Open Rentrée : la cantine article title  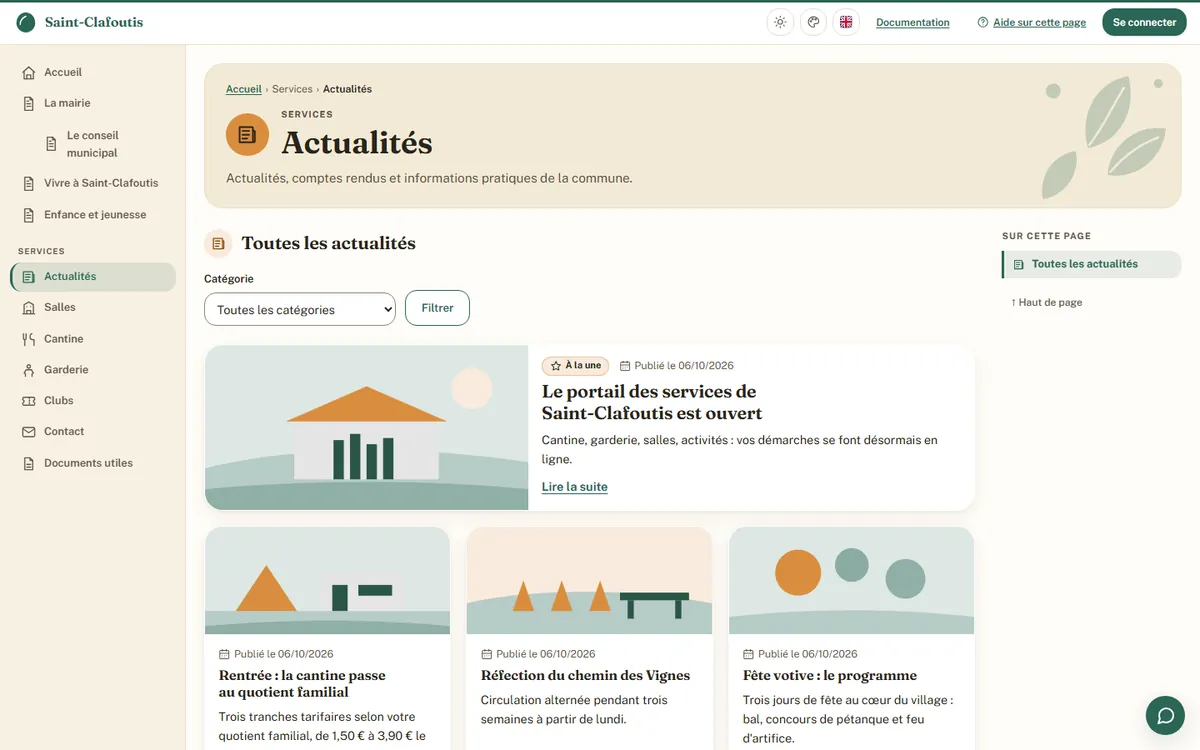click(x=302, y=684)
